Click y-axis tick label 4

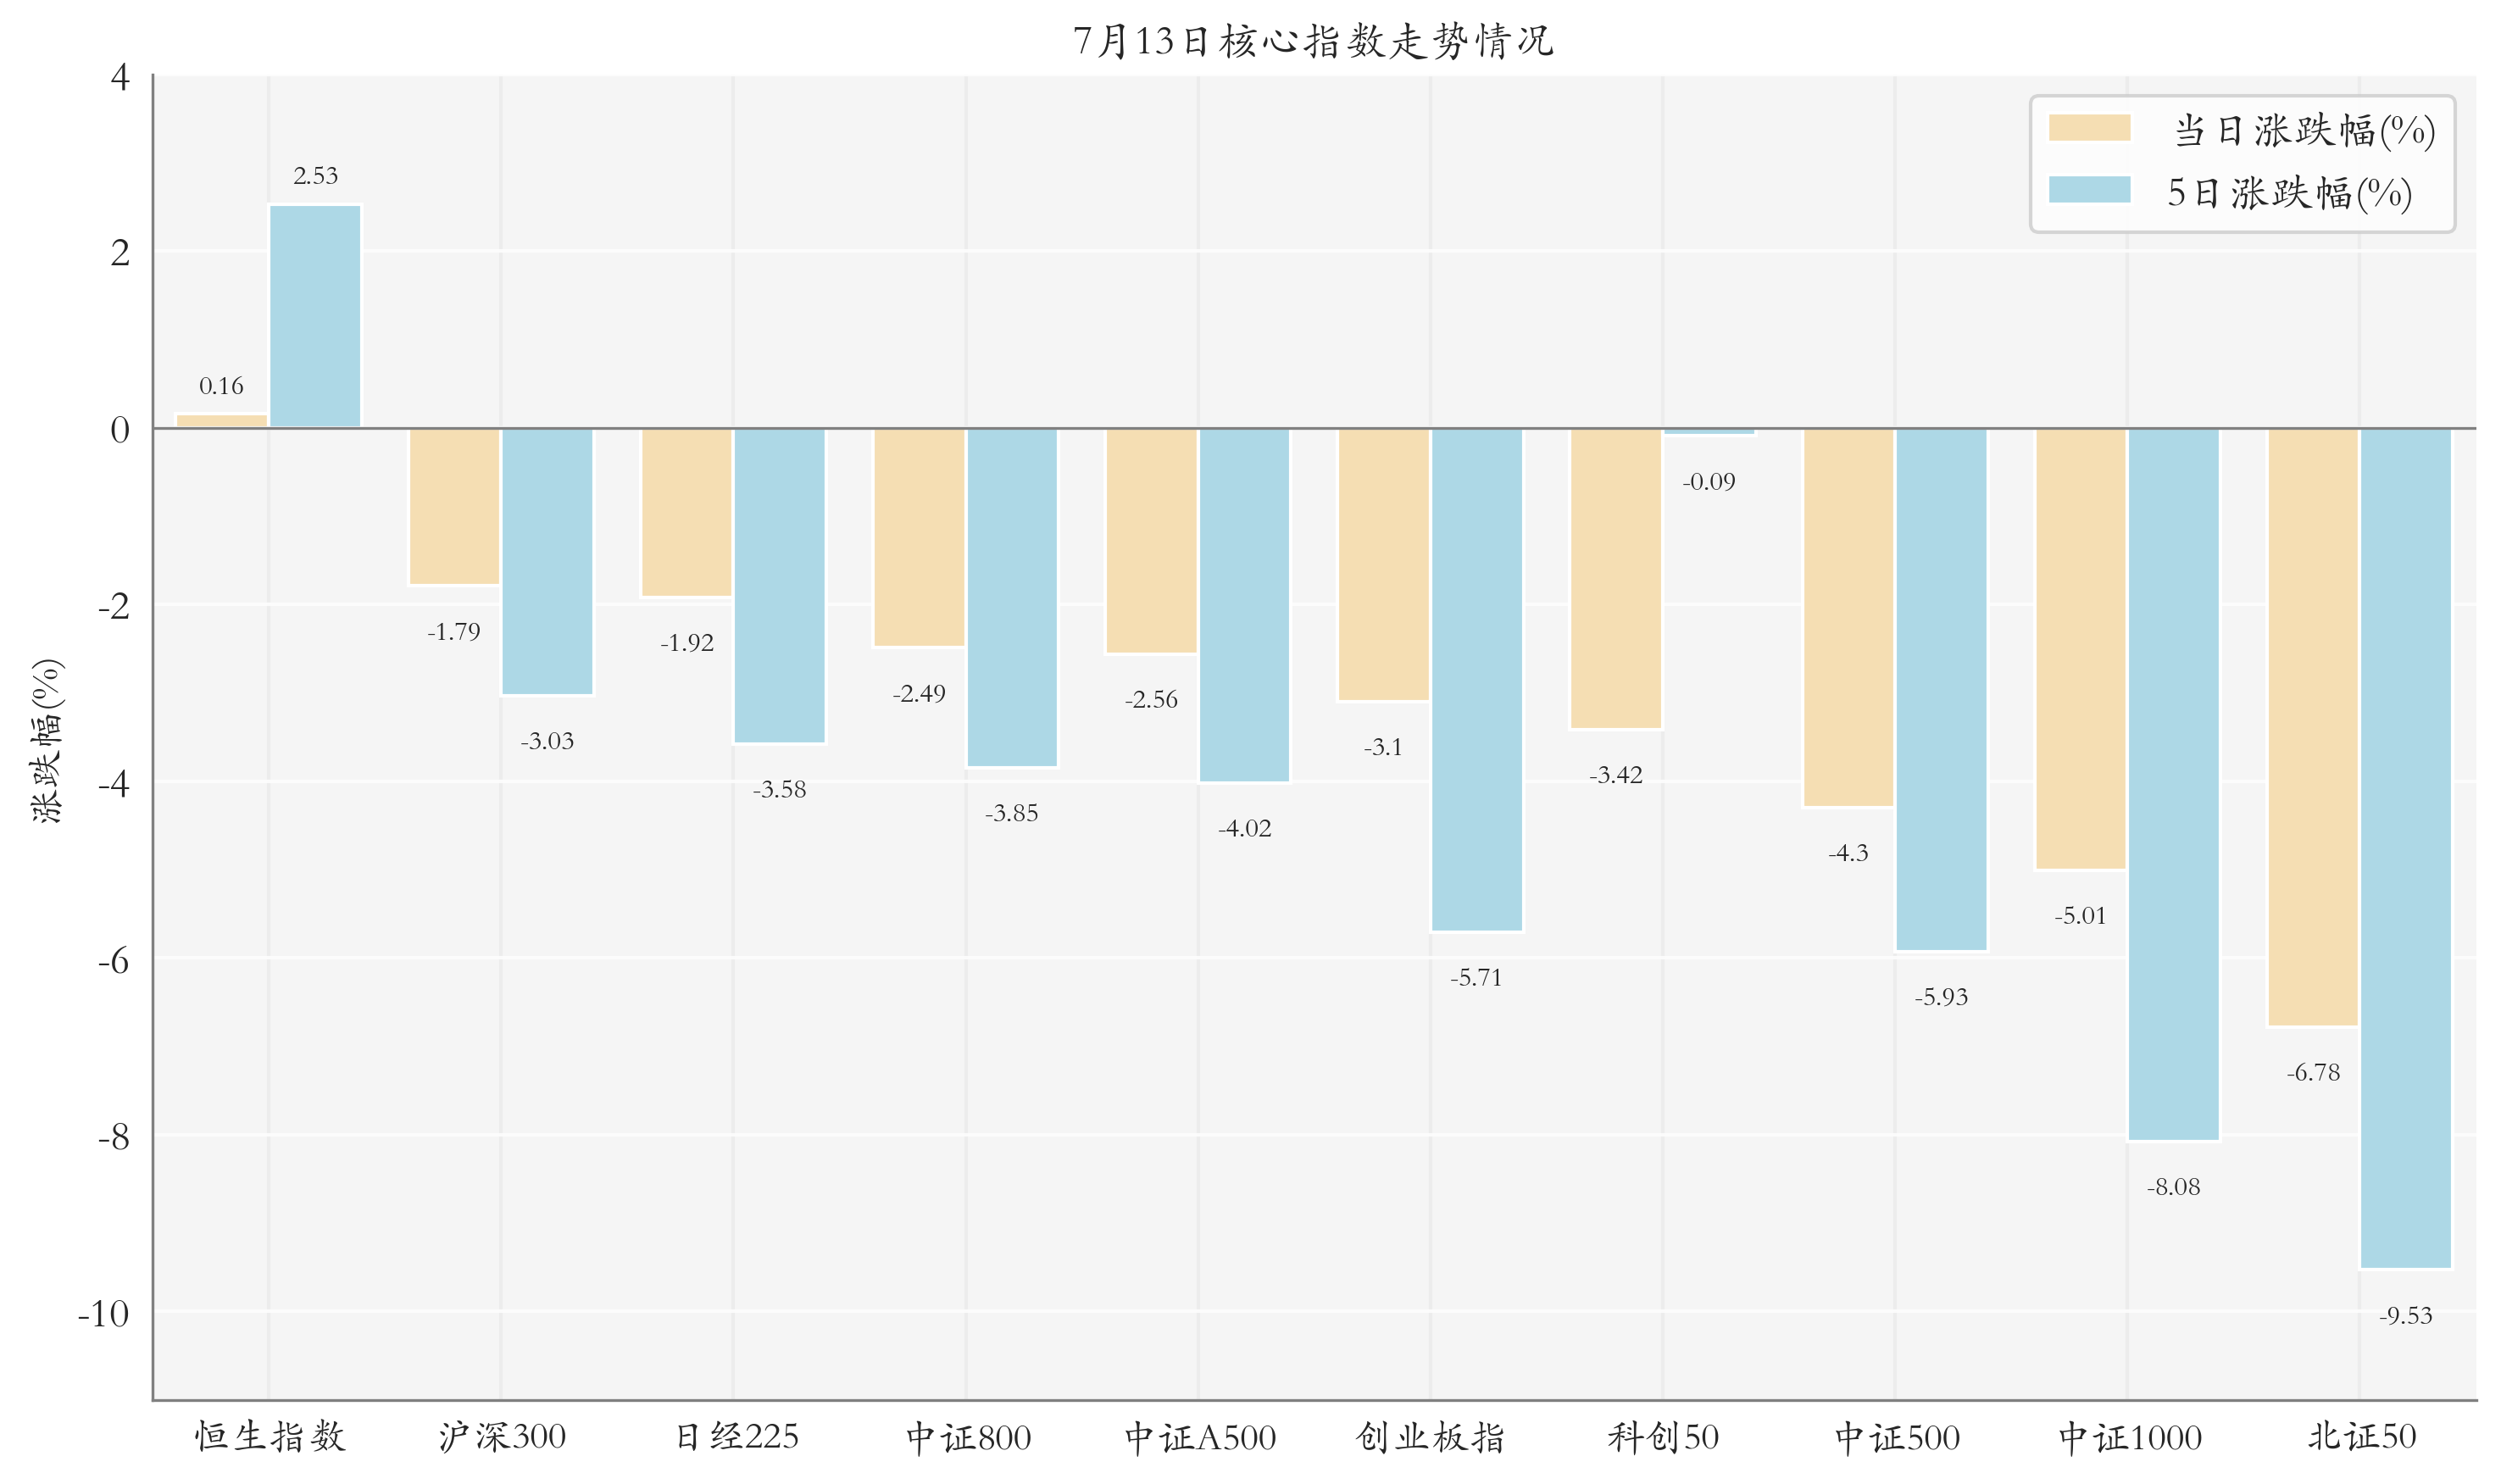[x=120, y=76]
